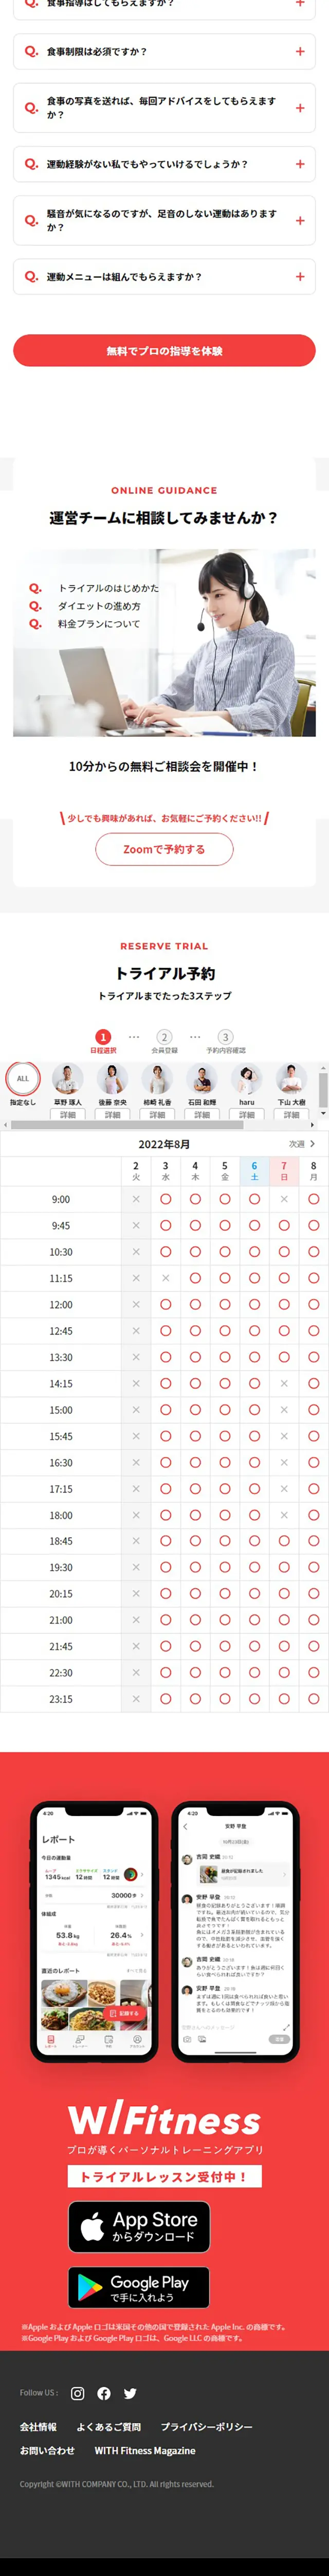Expand the 食事制限は必須ですか？ question

pyautogui.click(x=164, y=51)
